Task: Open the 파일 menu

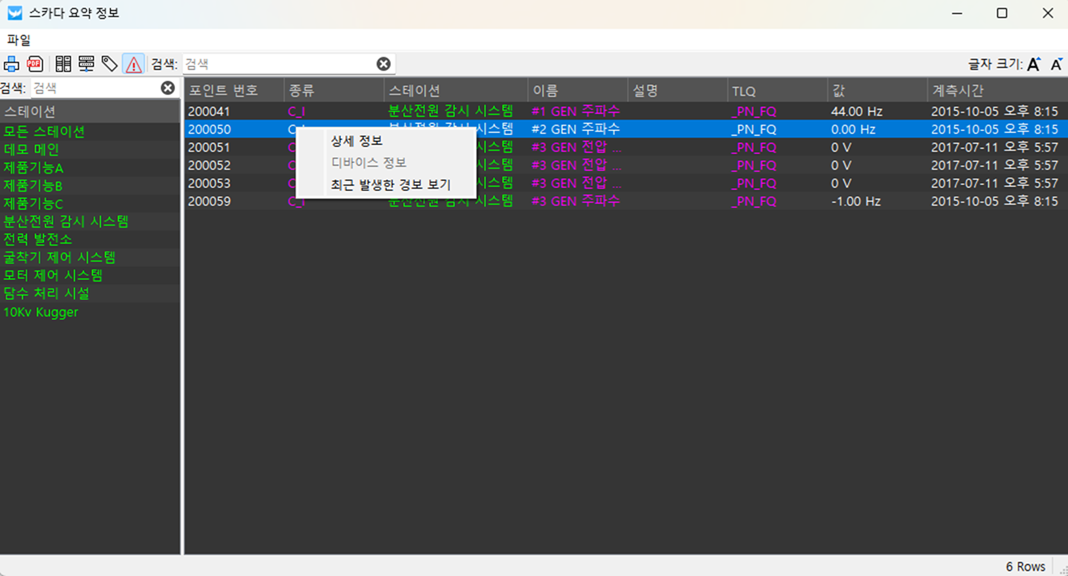Action: (19, 40)
